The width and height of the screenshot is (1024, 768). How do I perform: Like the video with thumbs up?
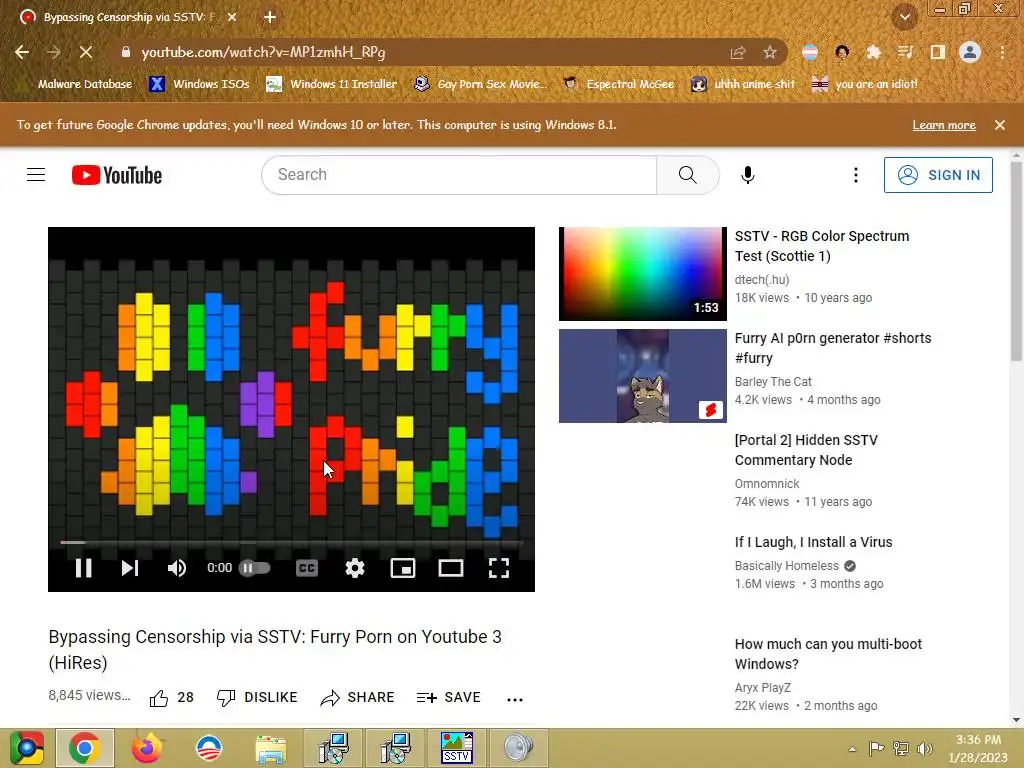pos(172,698)
